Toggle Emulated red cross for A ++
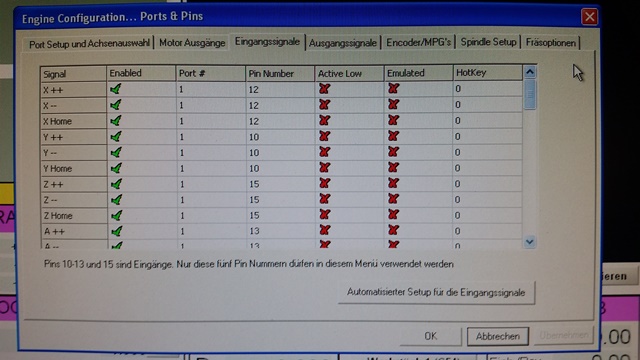The width and height of the screenshot is (640, 360). (393, 230)
